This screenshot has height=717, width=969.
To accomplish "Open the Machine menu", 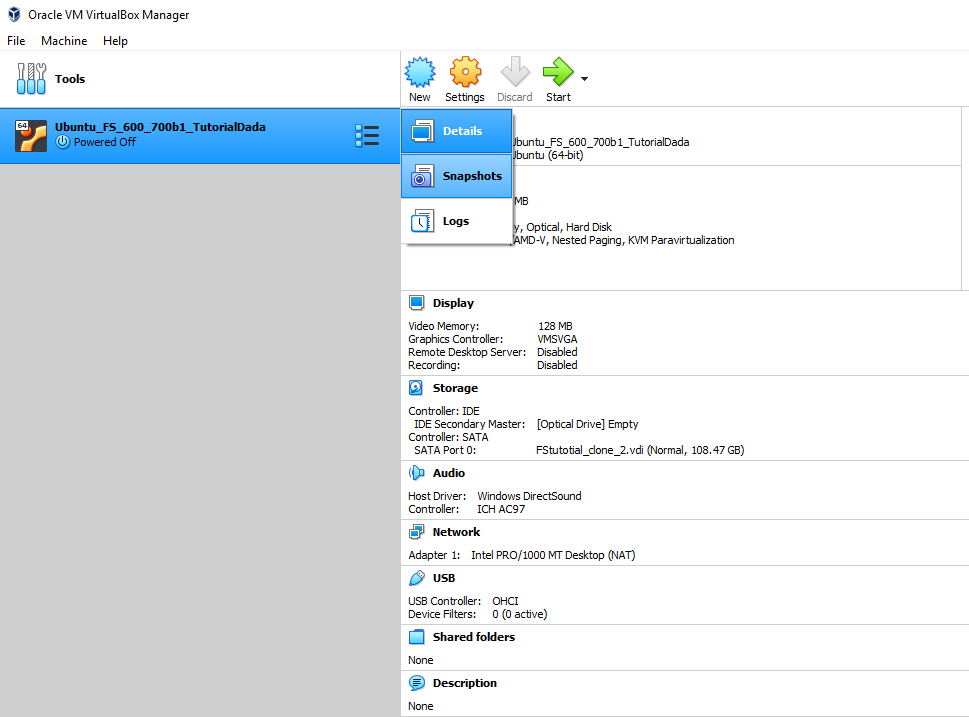I will (x=64, y=41).
